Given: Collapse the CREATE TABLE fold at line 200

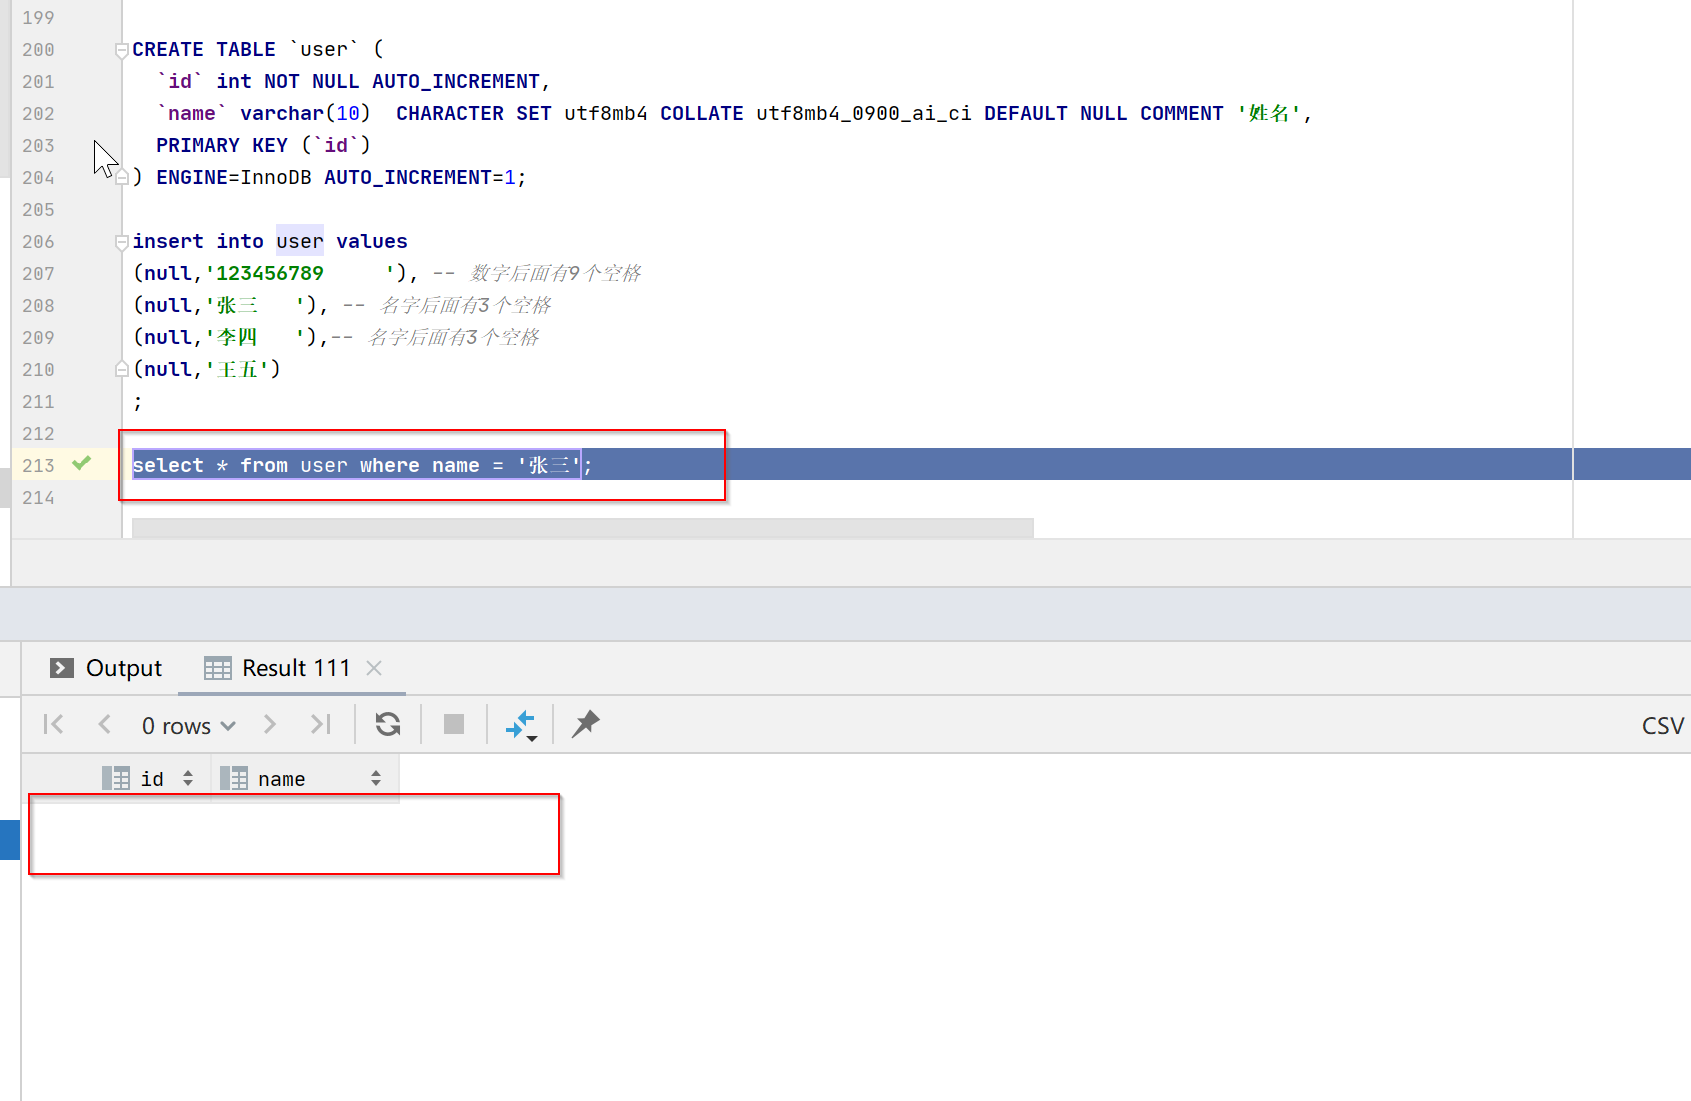Looking at the screenshot, I should (121, 48).
